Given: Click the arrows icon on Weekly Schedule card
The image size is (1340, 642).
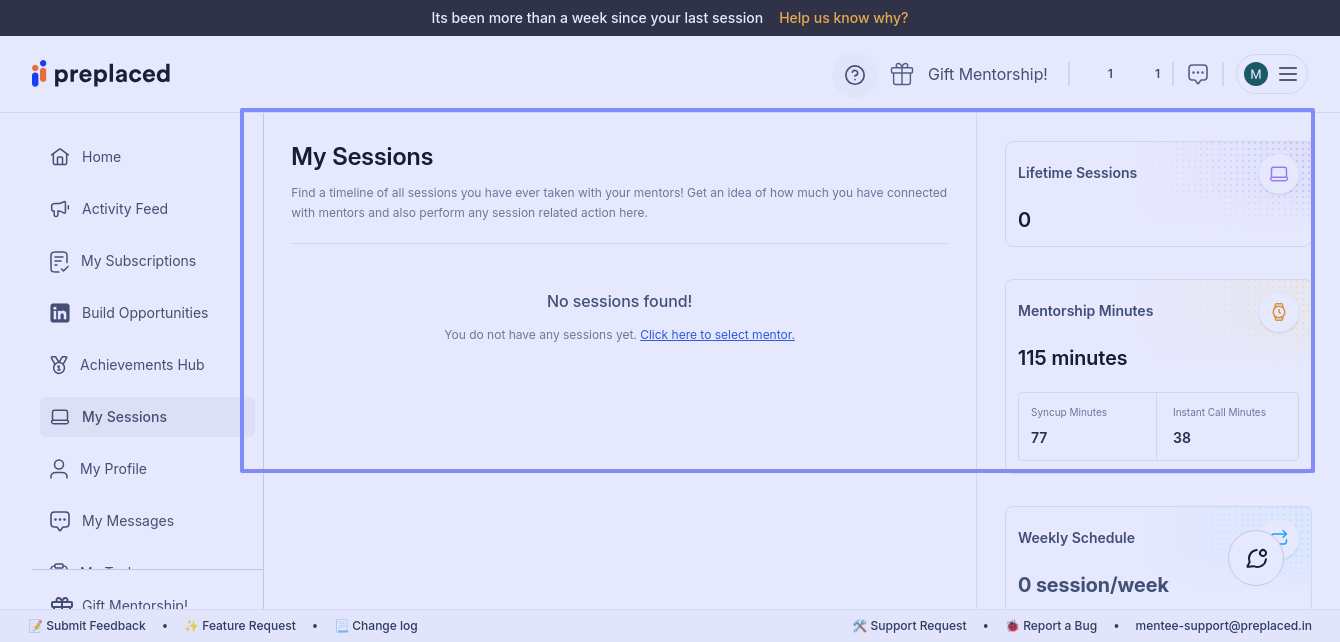Looking at the screenshot, I should tap(1279, 536).
